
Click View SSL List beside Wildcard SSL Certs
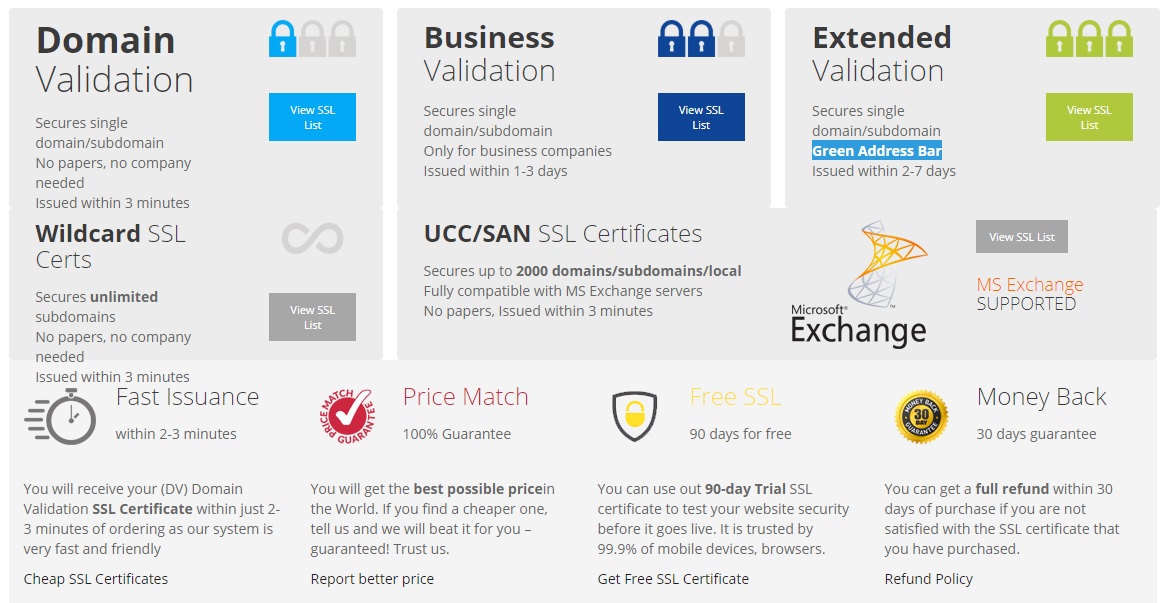click(x=312, y=317)
